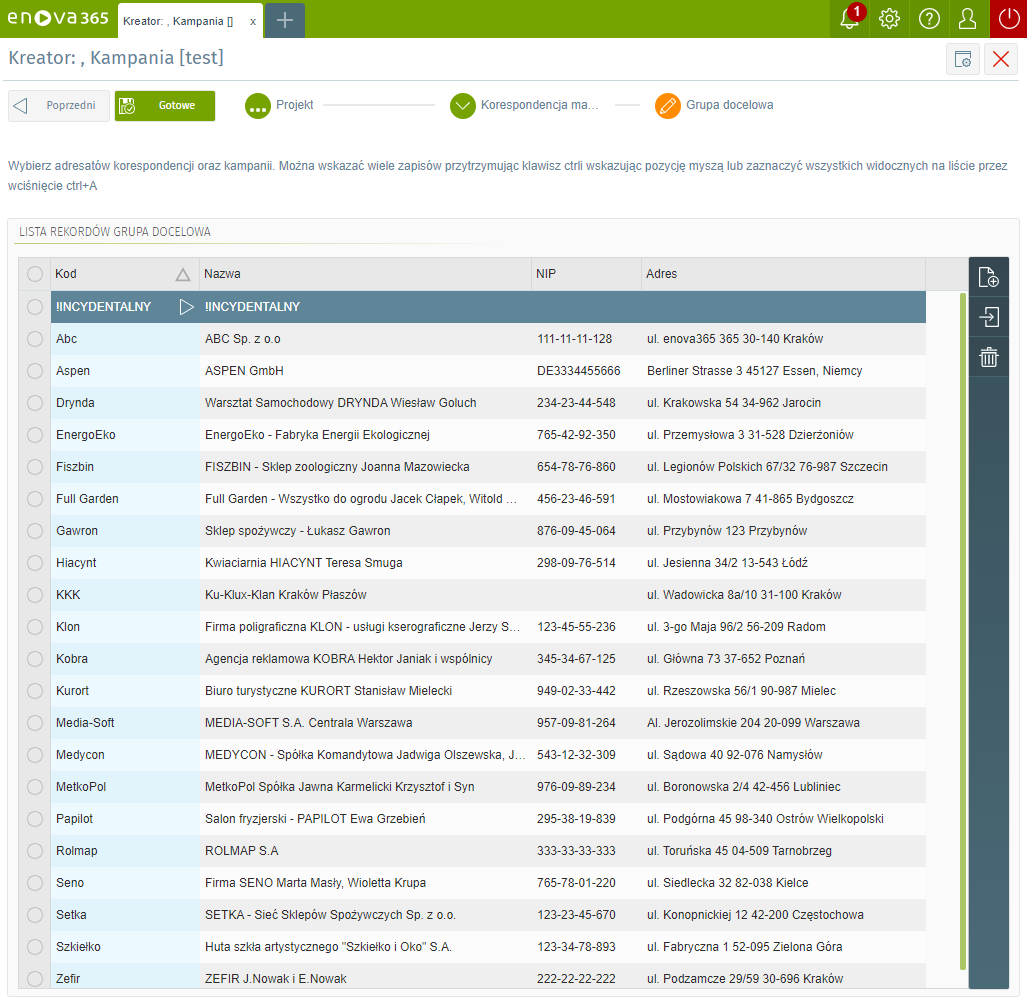Click the Poprzedni button

pyautogui.click(x=59, y=106)
